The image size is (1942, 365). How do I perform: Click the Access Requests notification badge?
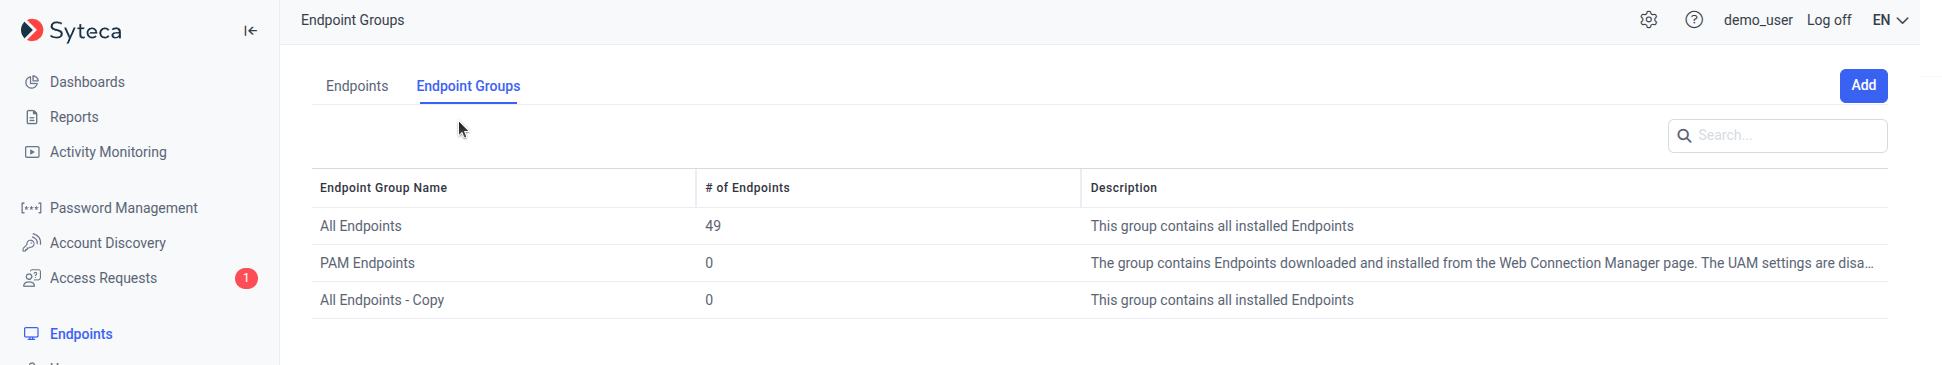(x=246, y=278)
